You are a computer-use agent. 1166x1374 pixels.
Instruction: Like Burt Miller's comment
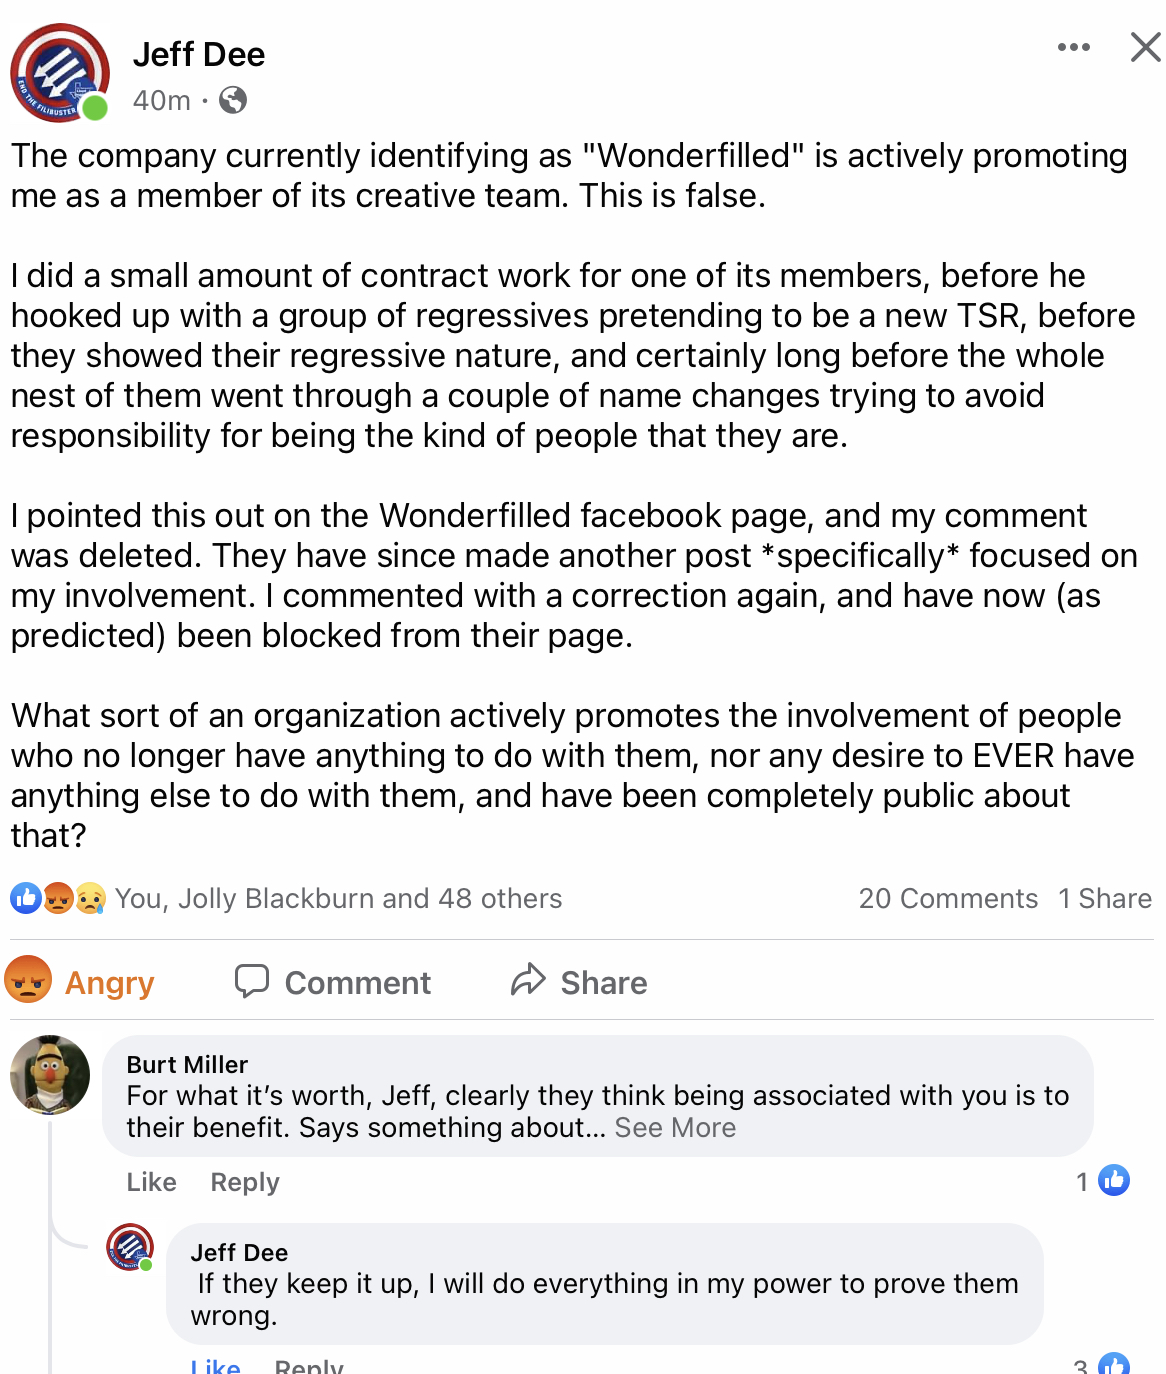pos(151,1182)
